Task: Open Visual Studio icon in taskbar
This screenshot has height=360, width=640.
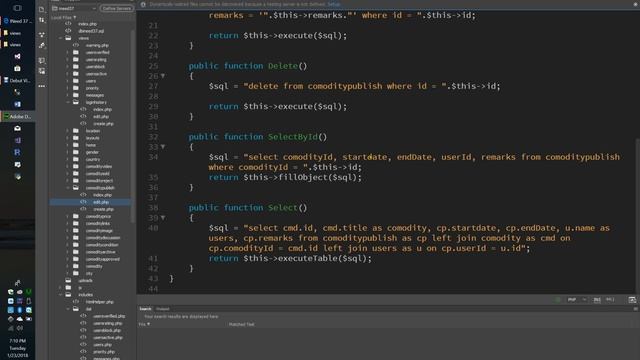Action: [x=17, y=56]
